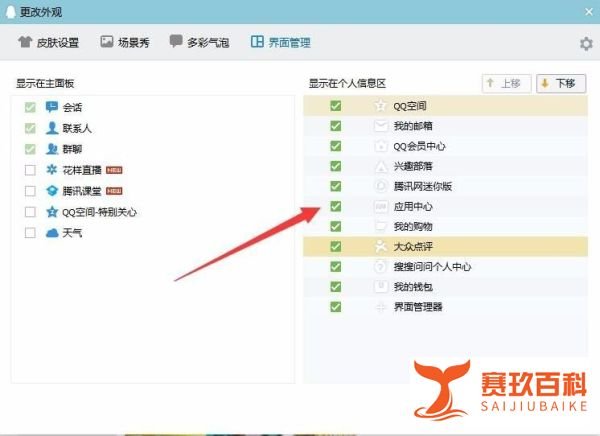Click the 联系人 label in main panel list
The image size is (600, 436).
(77, 128)
